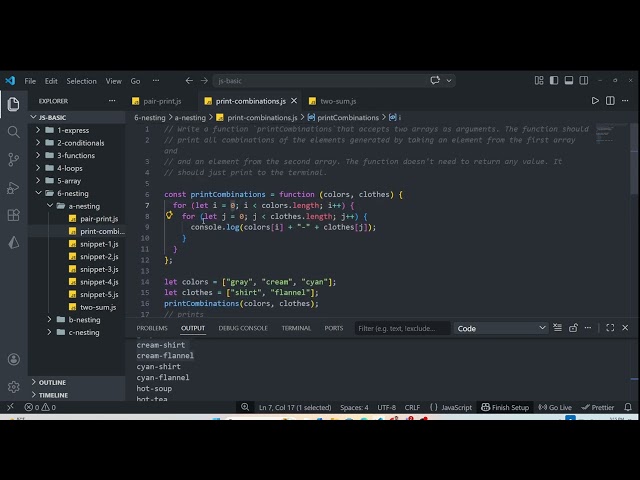Clear the output panel
The height and width of the screenshot is (480, 640).
(x=557, y=328)
